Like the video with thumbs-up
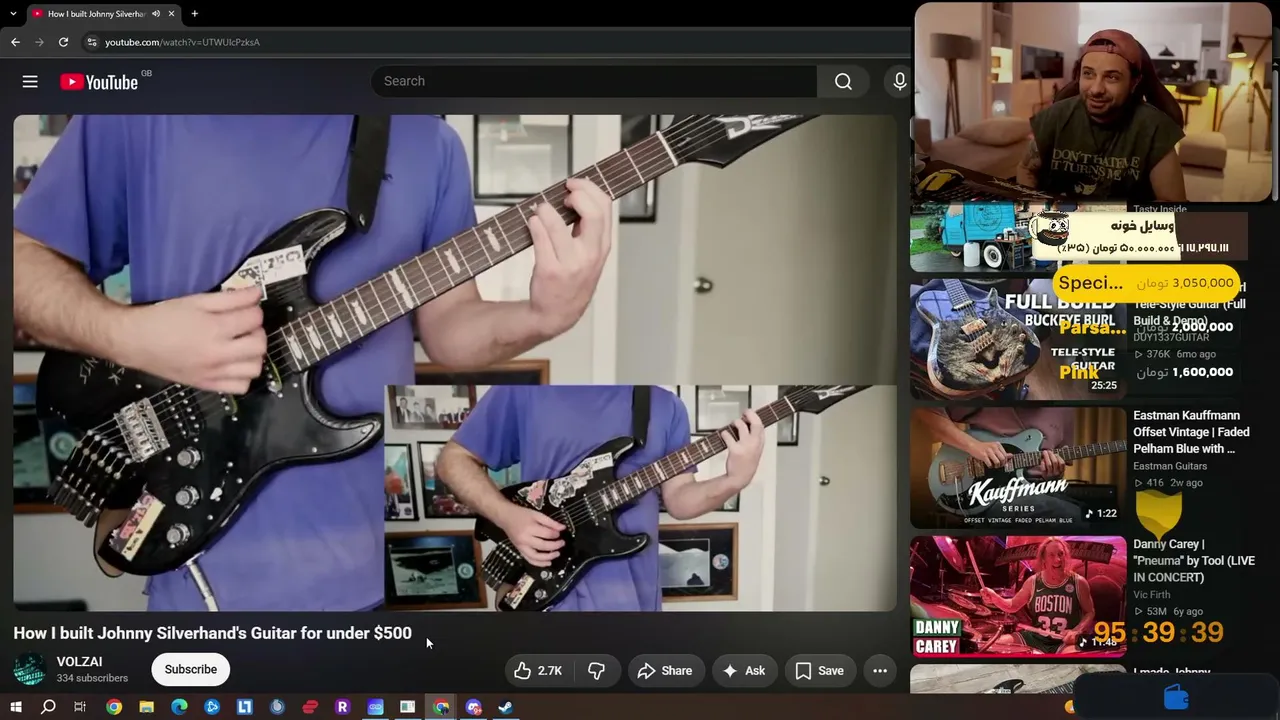The width and height of the screenshot is (1280, 720). (537, 671)
